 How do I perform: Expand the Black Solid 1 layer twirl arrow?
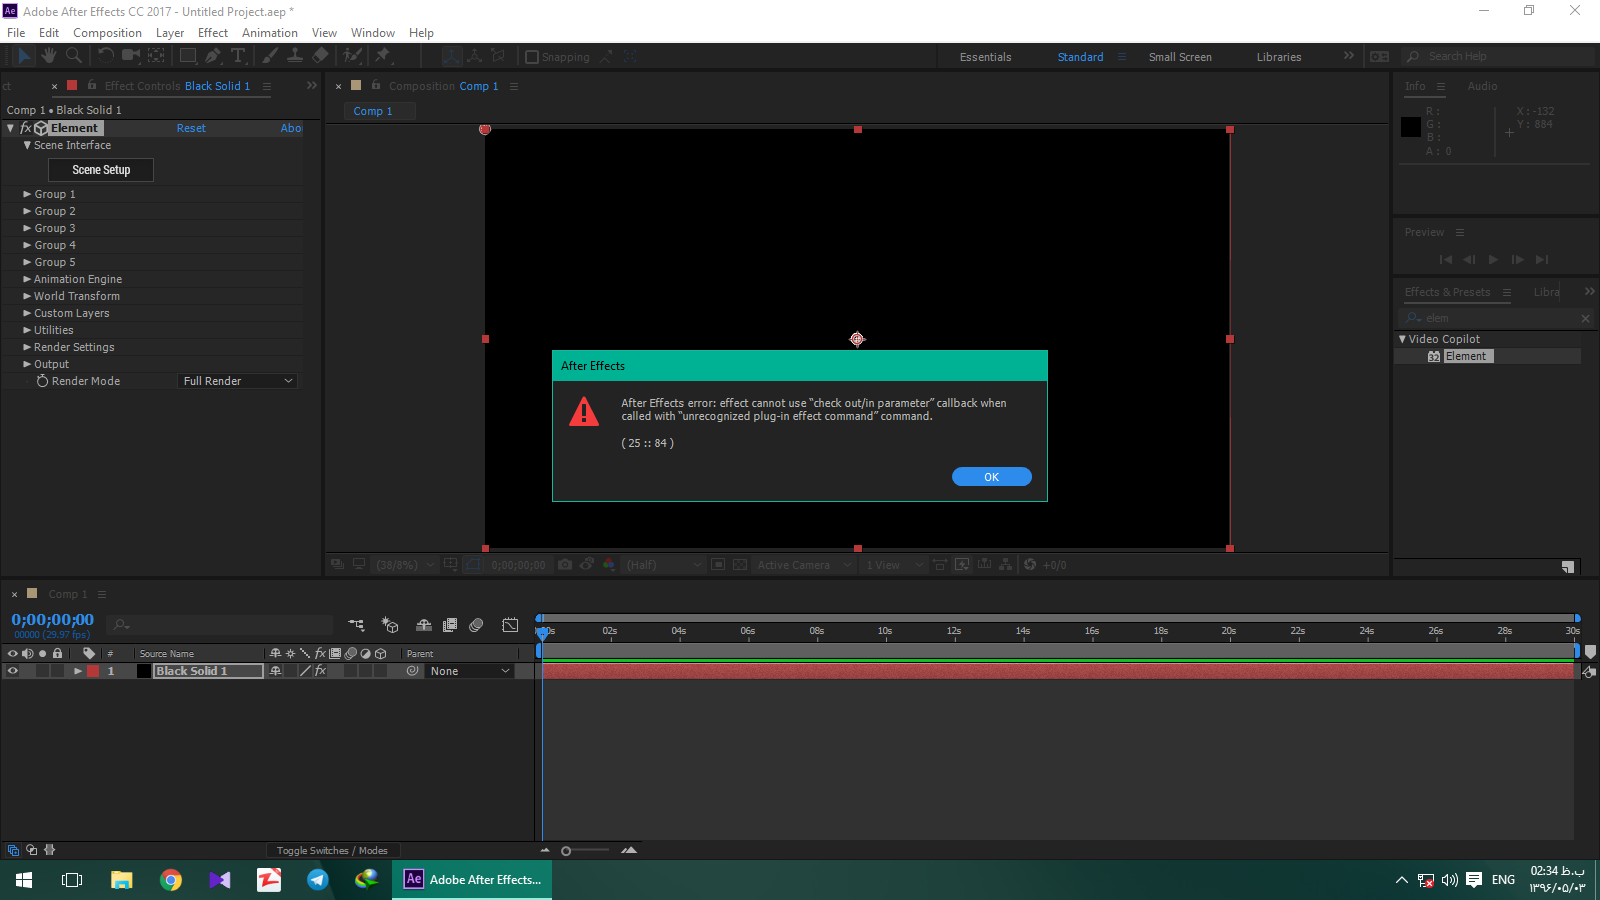(78, 671)
